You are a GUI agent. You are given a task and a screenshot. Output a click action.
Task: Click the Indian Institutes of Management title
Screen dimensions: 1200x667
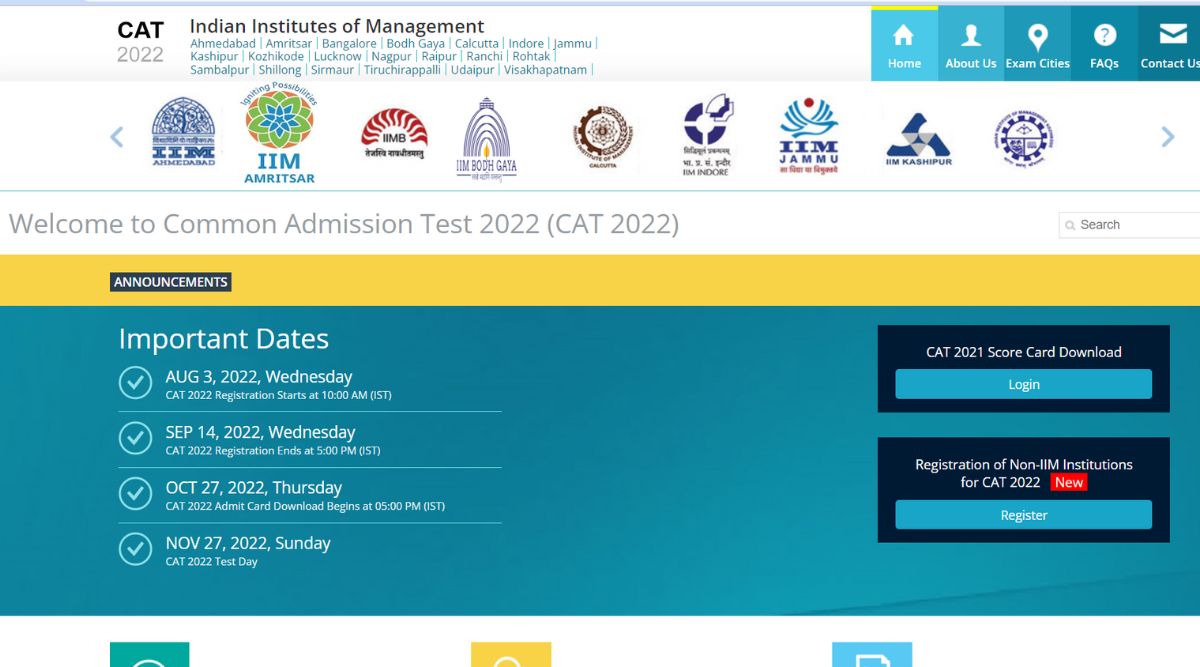coord(337,26)
